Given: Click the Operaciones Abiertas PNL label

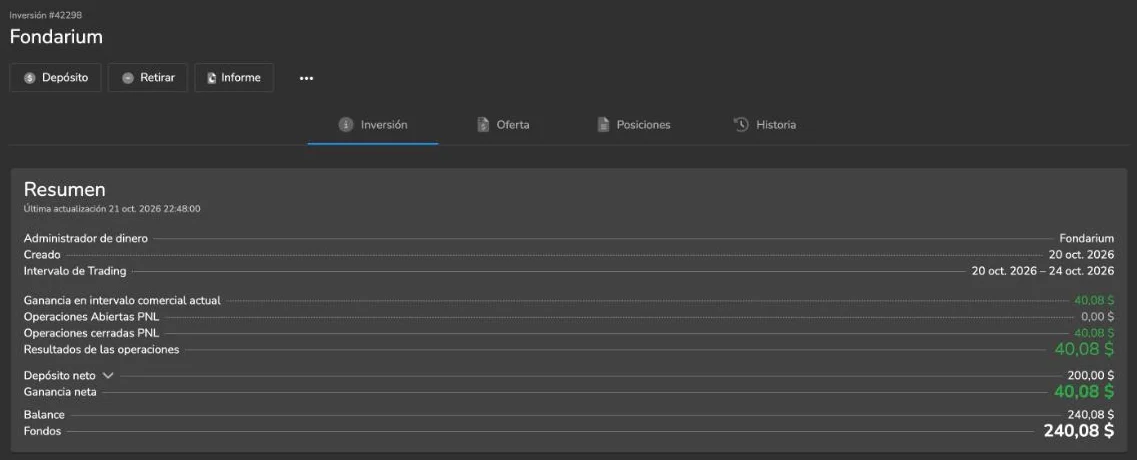Looking at the screenshot, I should coord(91,316).
